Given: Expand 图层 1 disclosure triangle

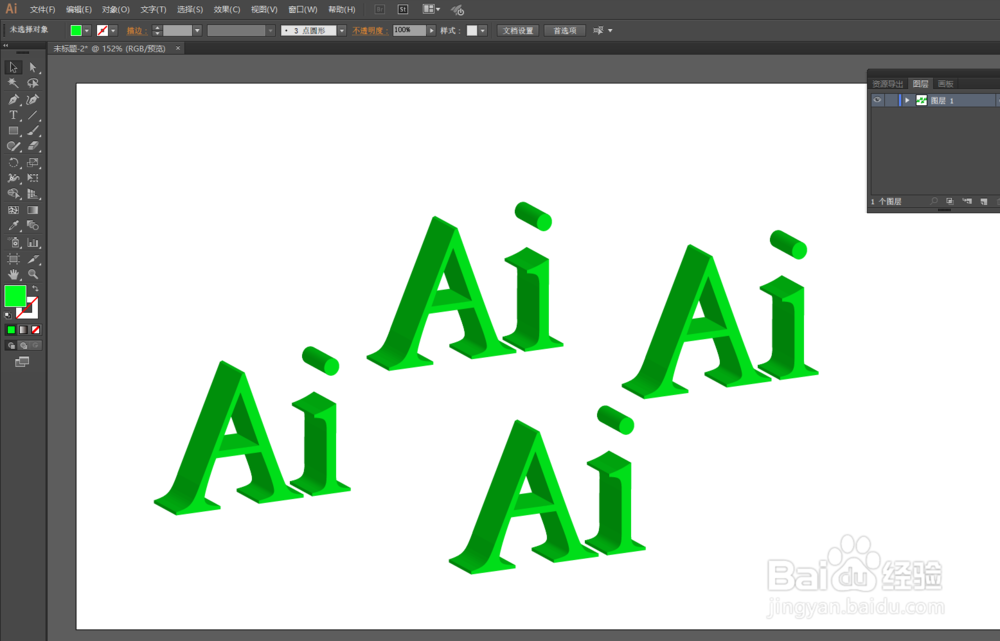Looking at the screenshot, I should (x=907, y=100).
